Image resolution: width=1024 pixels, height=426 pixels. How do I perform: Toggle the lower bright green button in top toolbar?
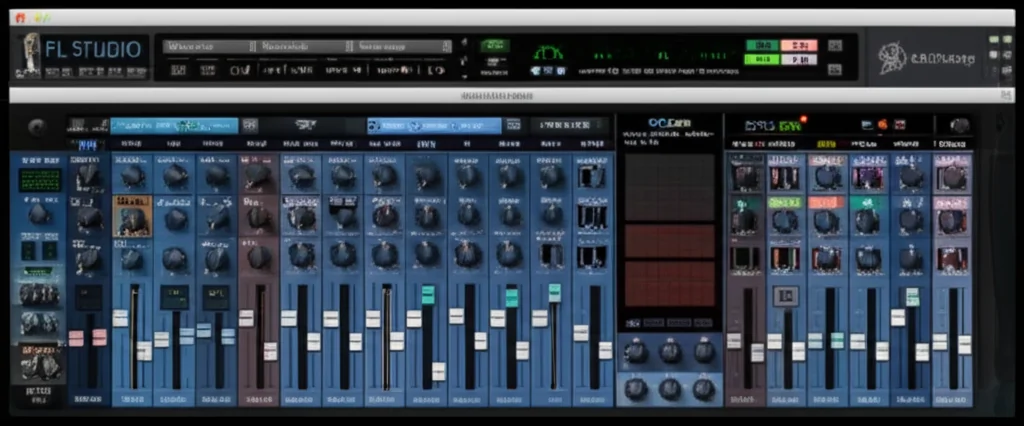(762, 59)
